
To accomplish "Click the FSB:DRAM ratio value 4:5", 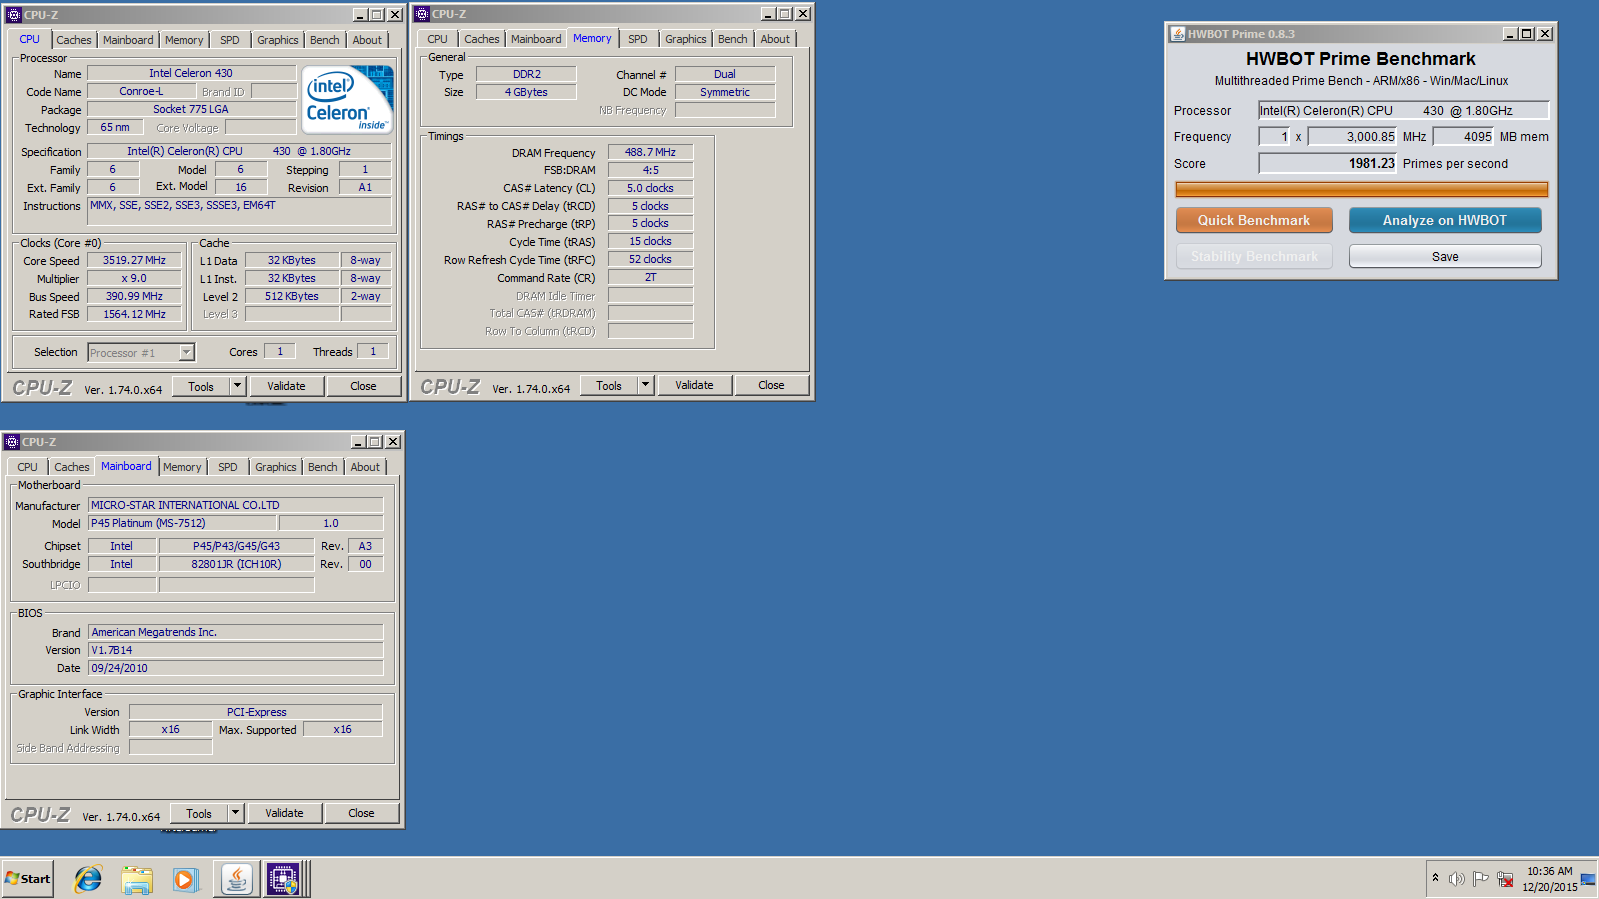I will pyautogui.click(x=650, y=170).
